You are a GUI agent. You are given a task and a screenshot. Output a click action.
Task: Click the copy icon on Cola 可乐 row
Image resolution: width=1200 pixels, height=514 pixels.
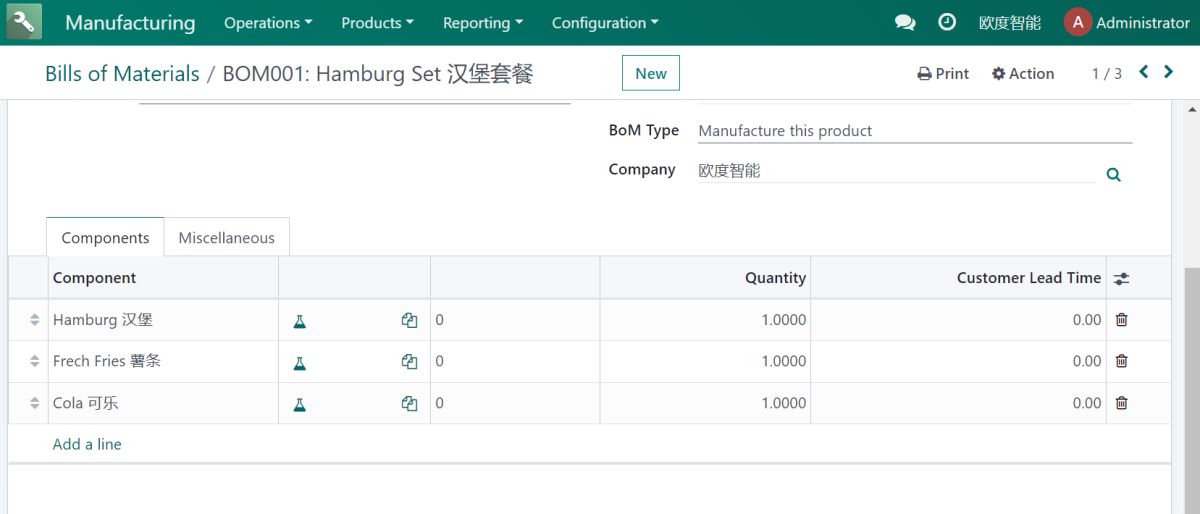(x=409, y=404)
